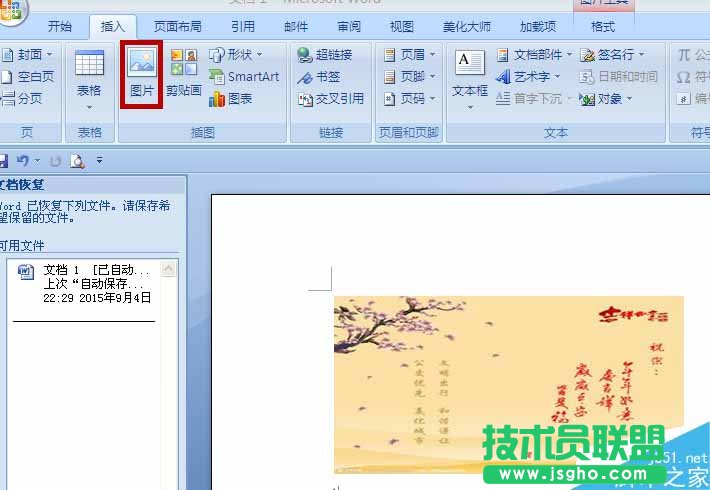
Task: Select the greeting card image in document
Action: tap(509, 385)
